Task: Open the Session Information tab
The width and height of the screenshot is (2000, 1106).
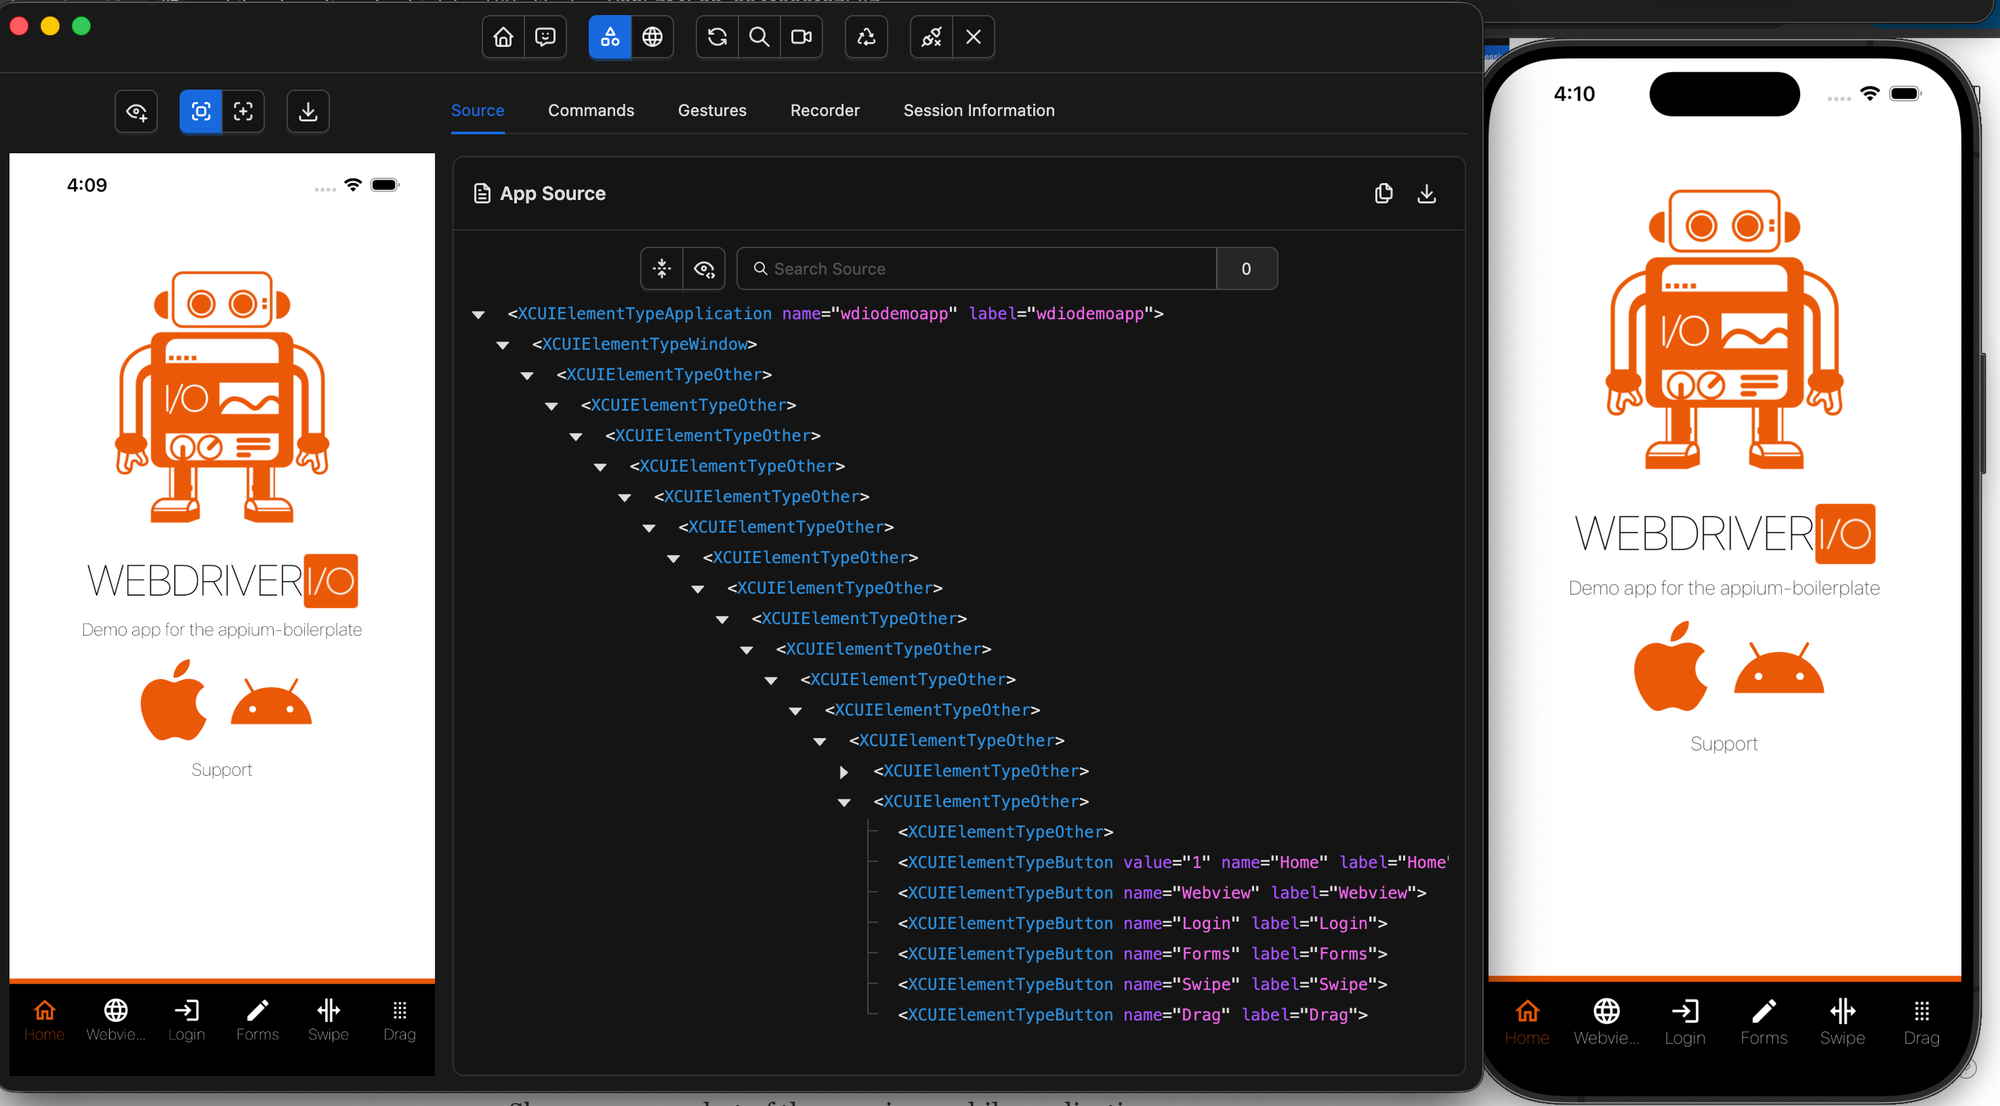Action: (978, 110)
